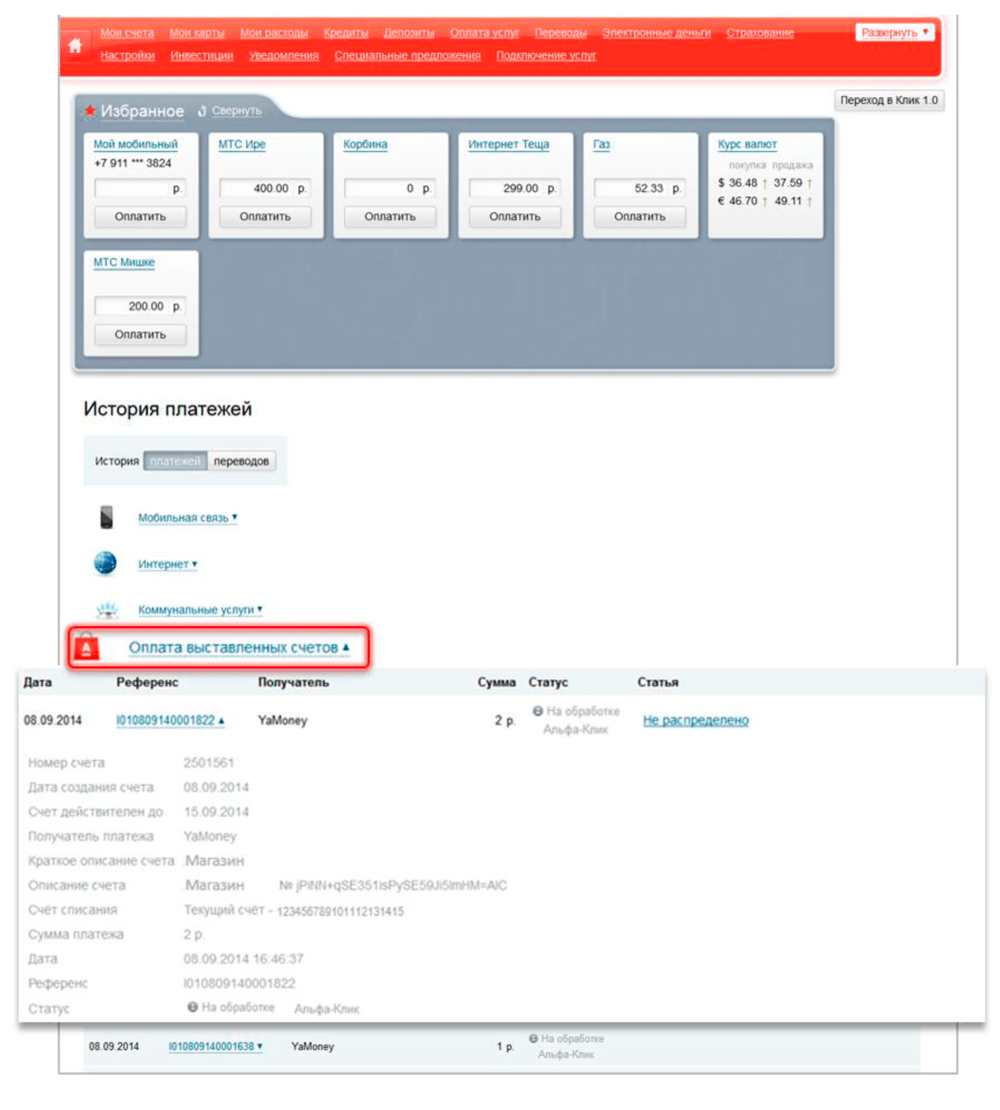Click amount field showing 200.00

coord(140,306)
